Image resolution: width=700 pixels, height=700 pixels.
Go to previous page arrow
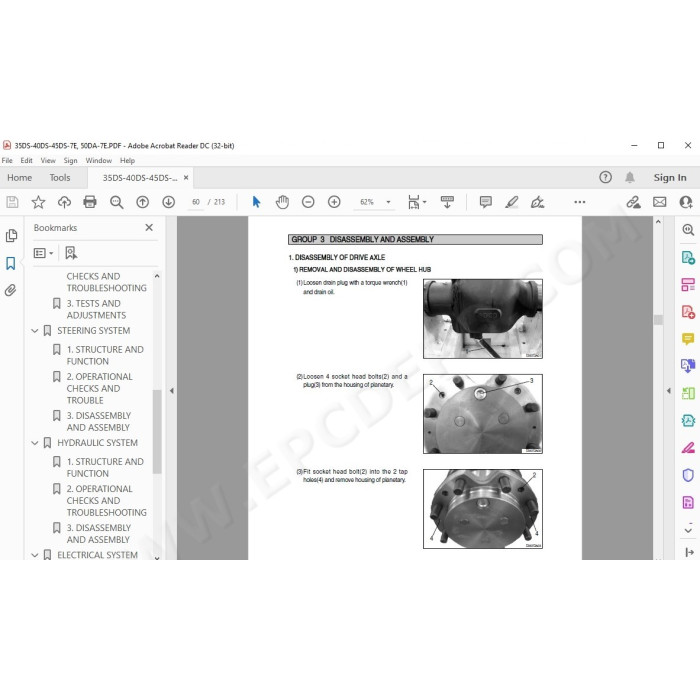pos(142,202)
